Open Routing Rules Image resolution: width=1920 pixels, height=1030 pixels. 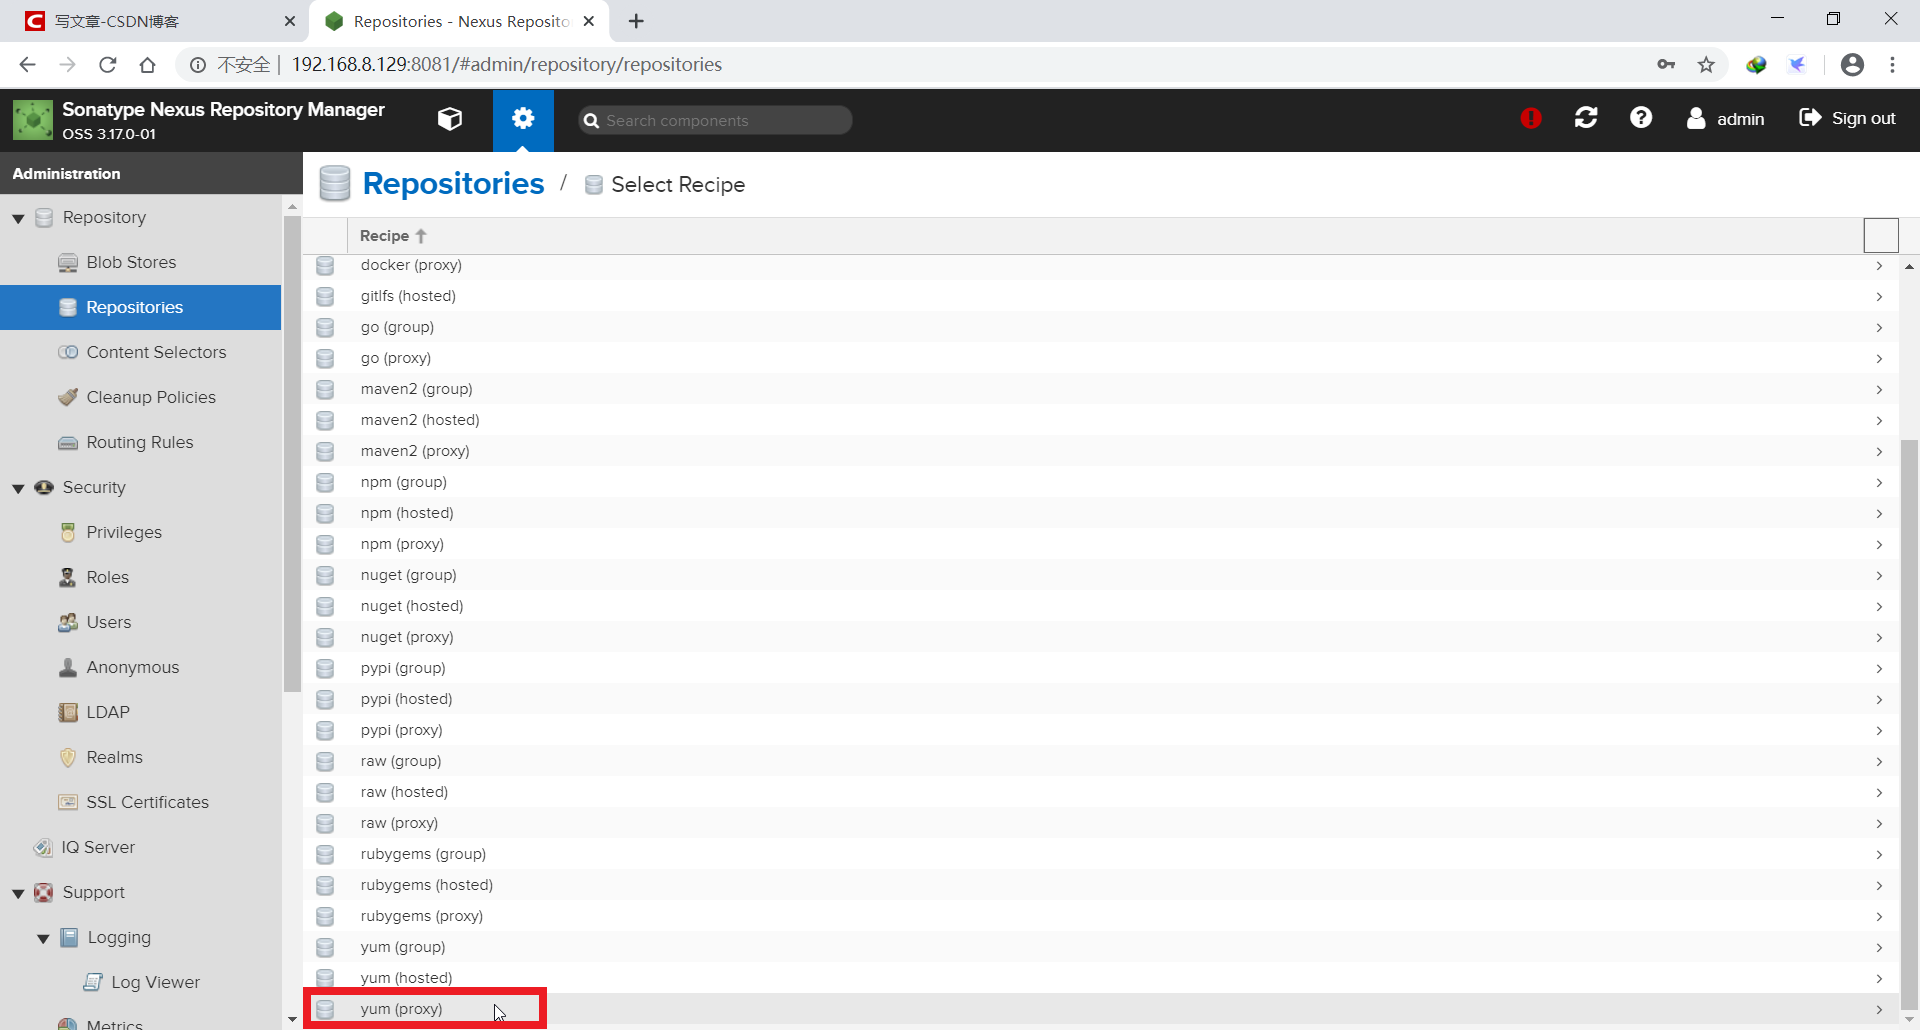(140, 442)
